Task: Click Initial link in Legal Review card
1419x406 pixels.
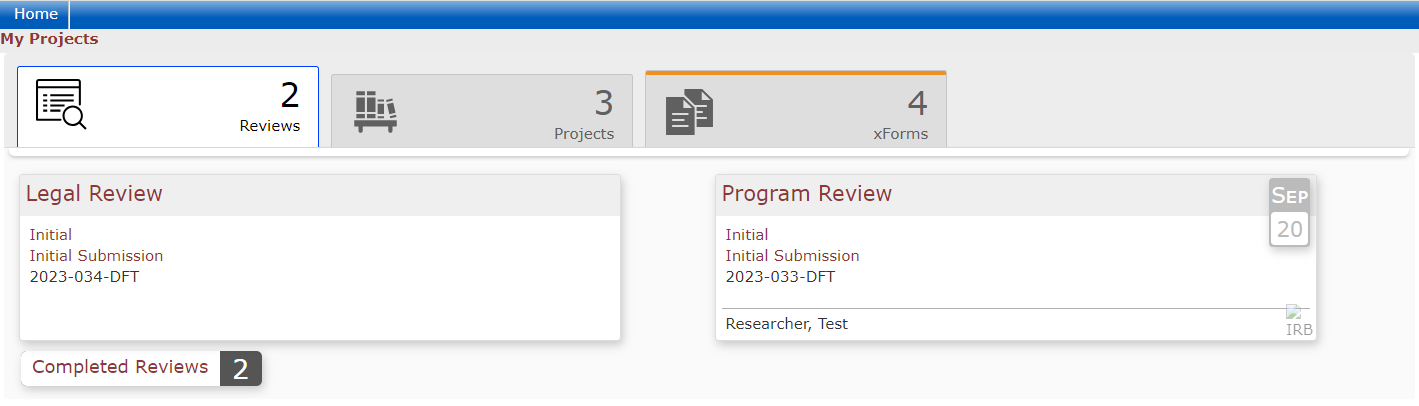Action: click(x=51, y=235)
